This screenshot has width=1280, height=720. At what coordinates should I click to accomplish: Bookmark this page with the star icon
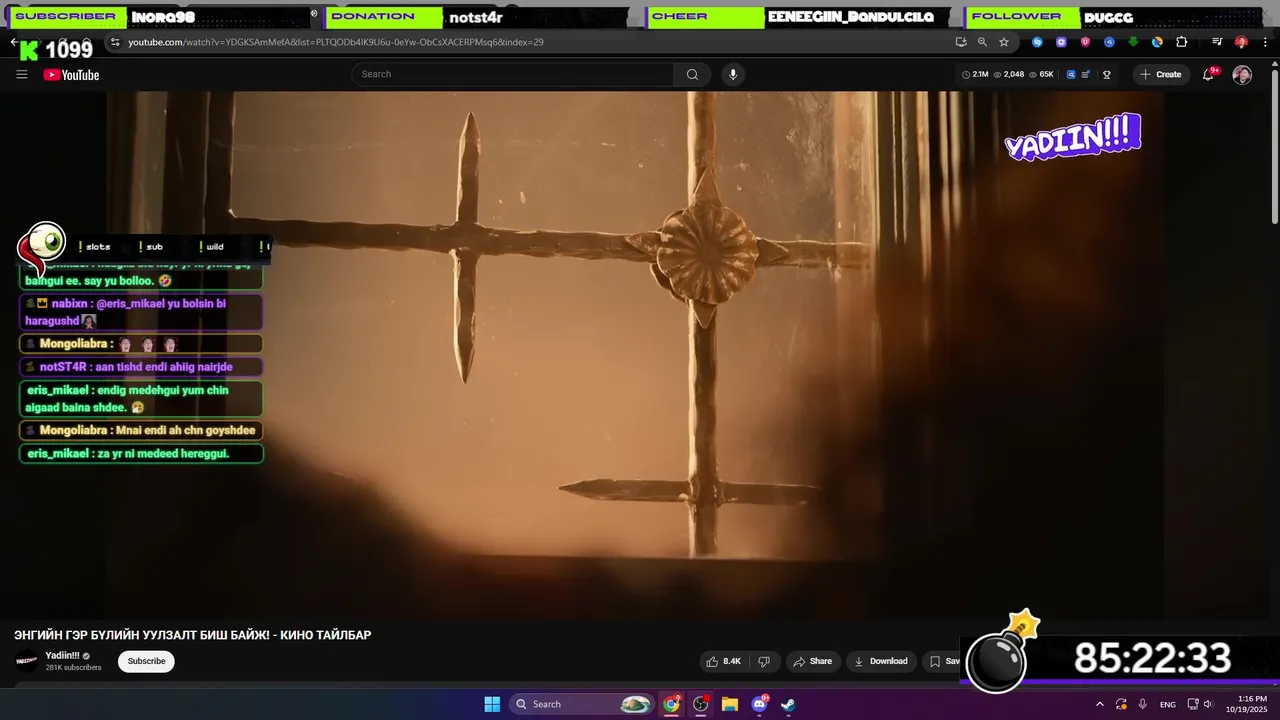(1004, 42)
